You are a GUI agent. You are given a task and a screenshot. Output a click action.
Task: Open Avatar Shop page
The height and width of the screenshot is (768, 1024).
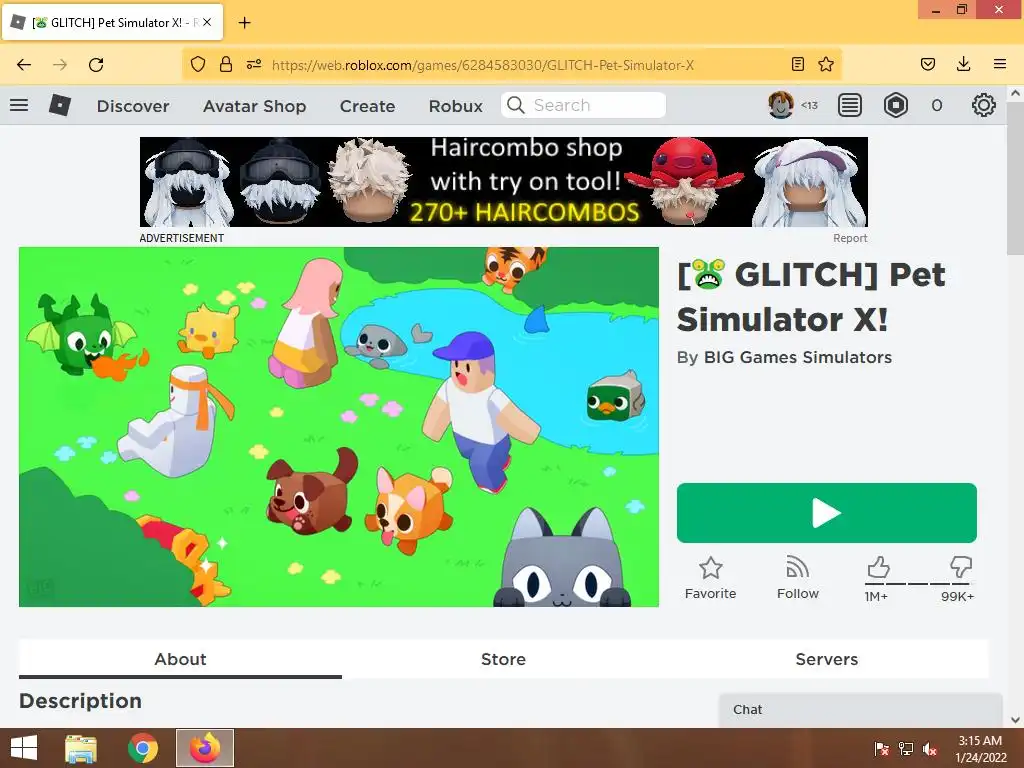click(x=255, y=106)
